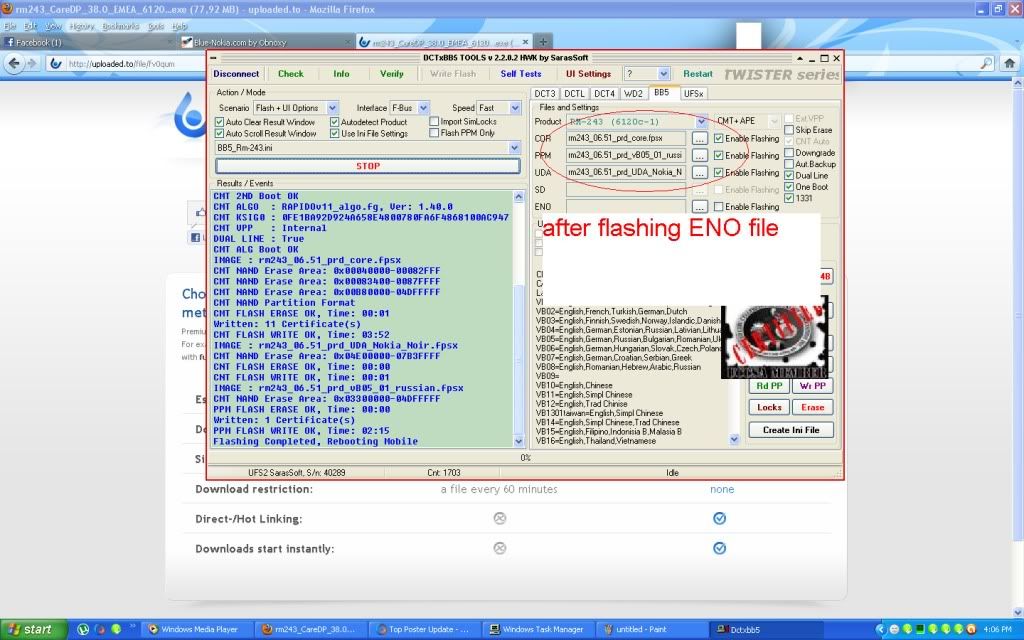The height and width of the screenshot is (640, 1024).
Task: Open the Scenario dropdown
Action: [332, 108]
